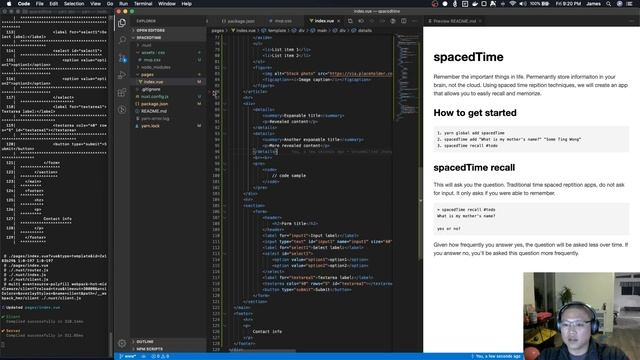This screenshot has height=360, width=640.
Task: Click 'template' in the breadcrumb bar
Action: click(277, 30)
